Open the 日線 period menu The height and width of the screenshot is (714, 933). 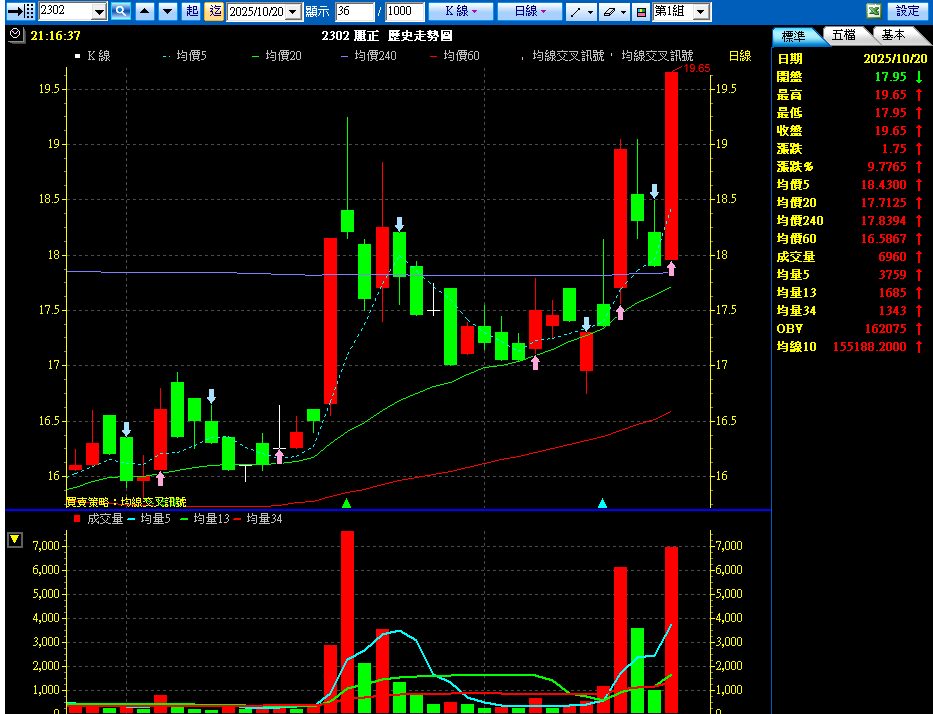[x=530, y=11]
